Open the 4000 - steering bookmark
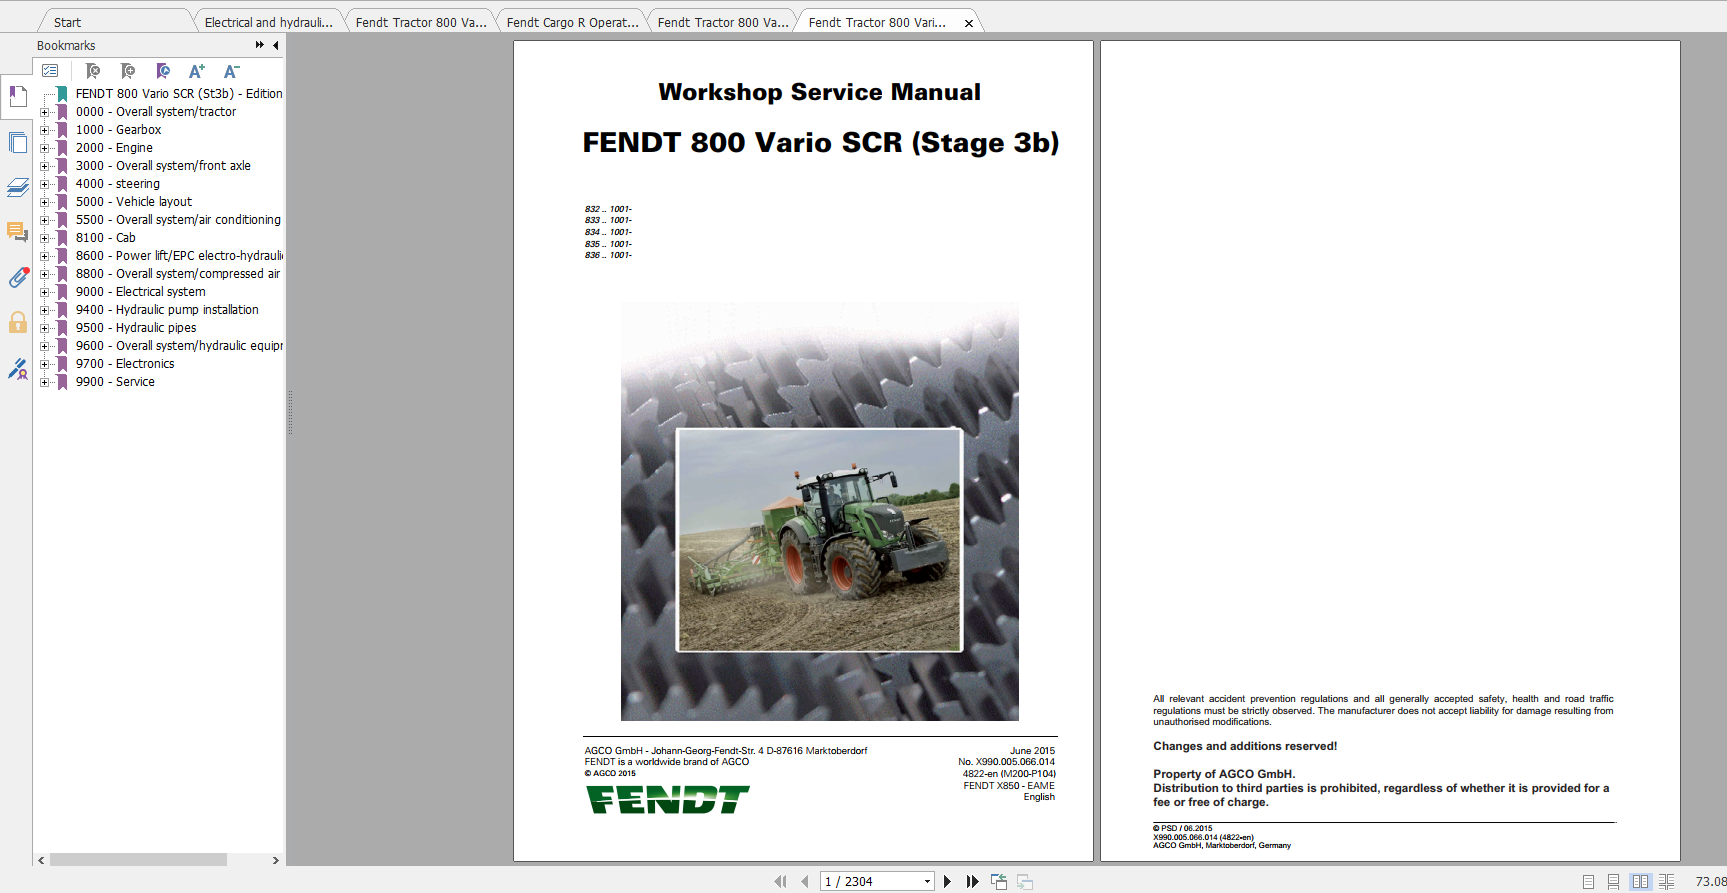This screenshot has height=893, width=1727. (118, 184)
